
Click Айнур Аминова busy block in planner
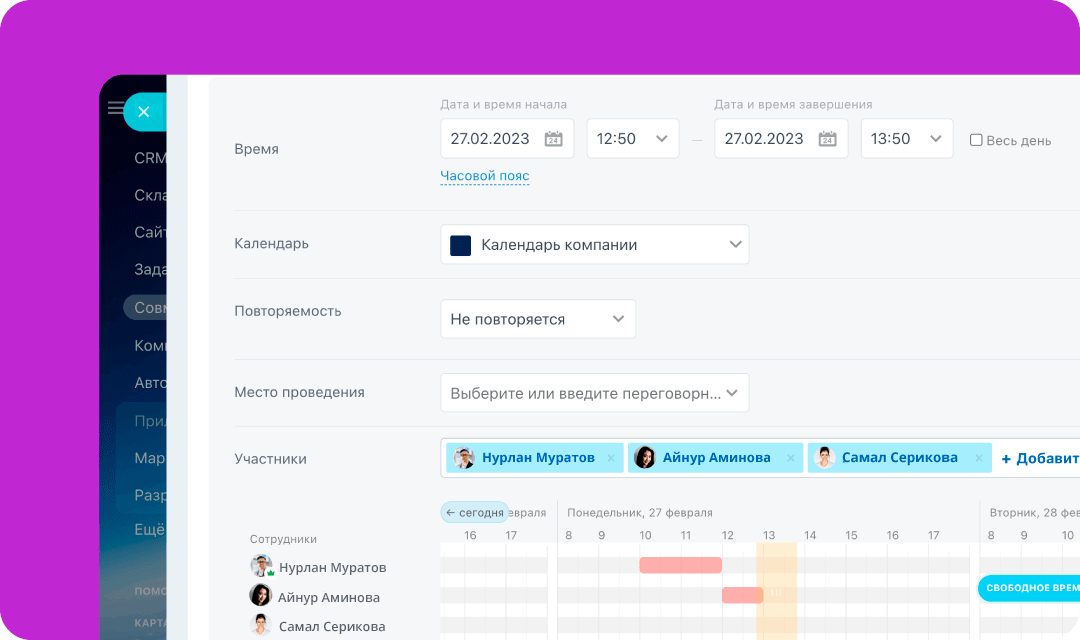[x=742, y=595]
